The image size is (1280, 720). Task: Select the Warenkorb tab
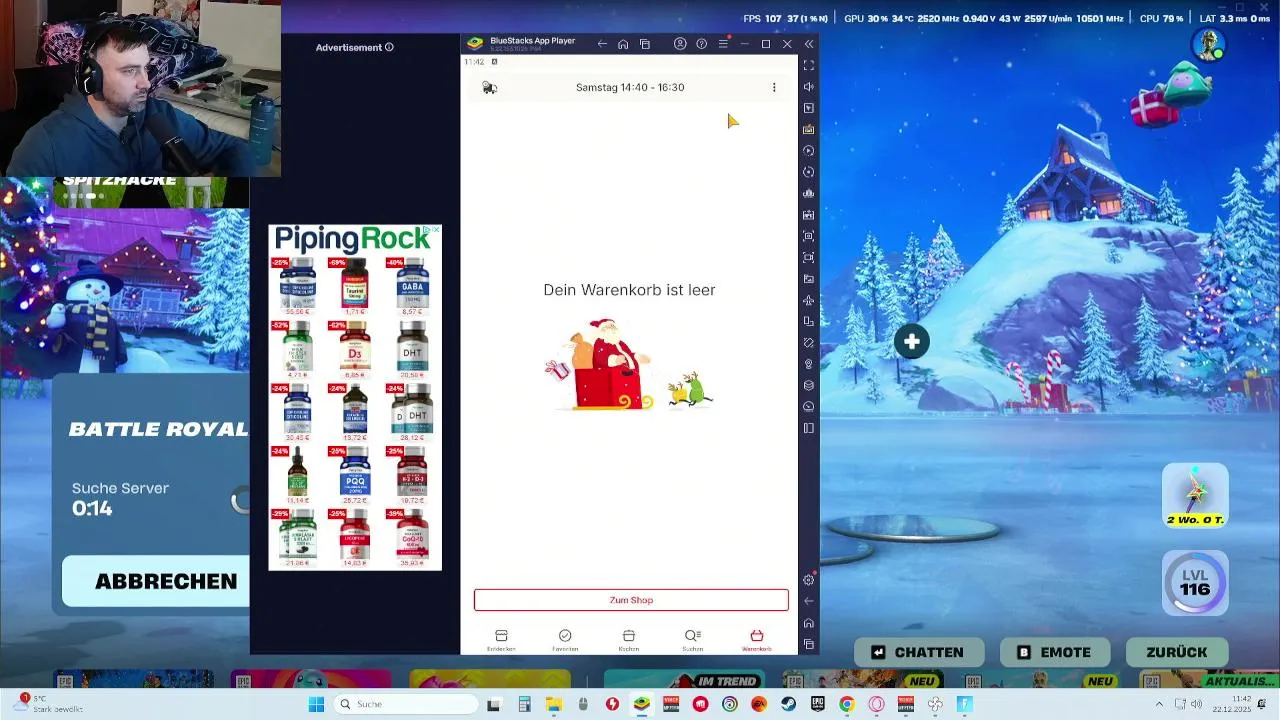(x=757, y=640)
